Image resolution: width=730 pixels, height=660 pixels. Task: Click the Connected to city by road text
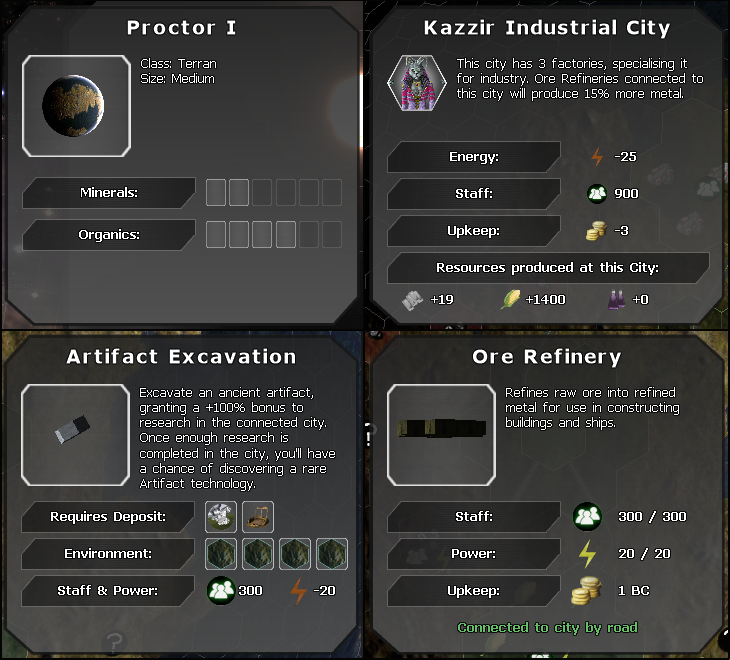click(548, 628)
